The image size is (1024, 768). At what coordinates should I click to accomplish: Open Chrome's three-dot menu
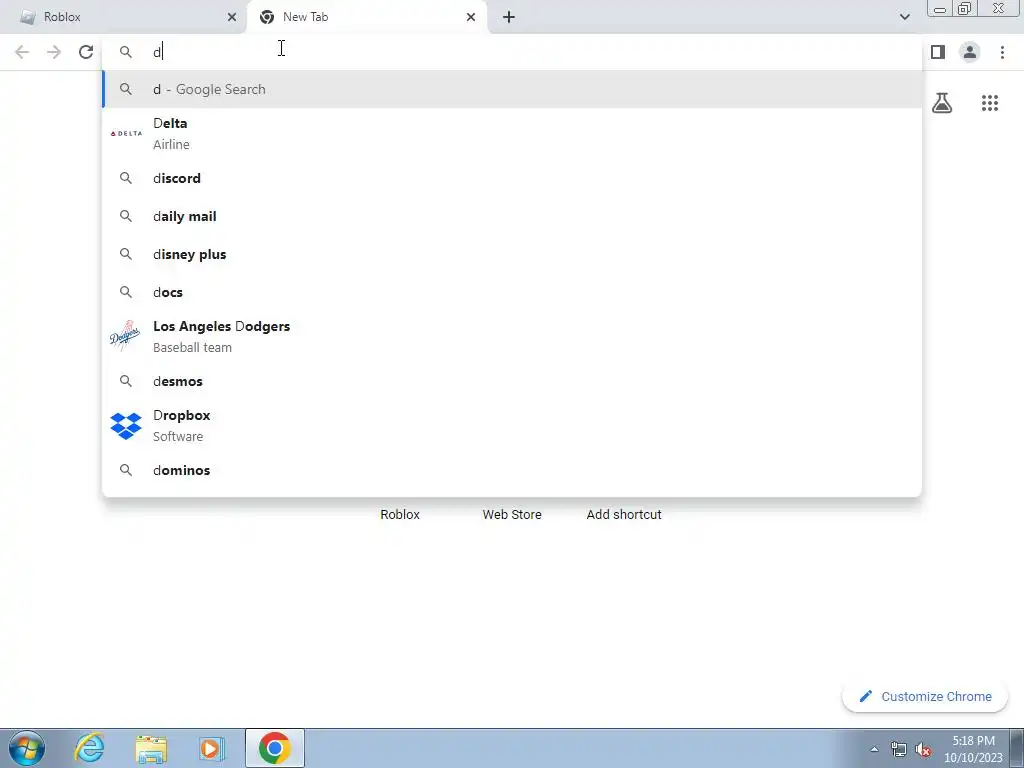1002,52
